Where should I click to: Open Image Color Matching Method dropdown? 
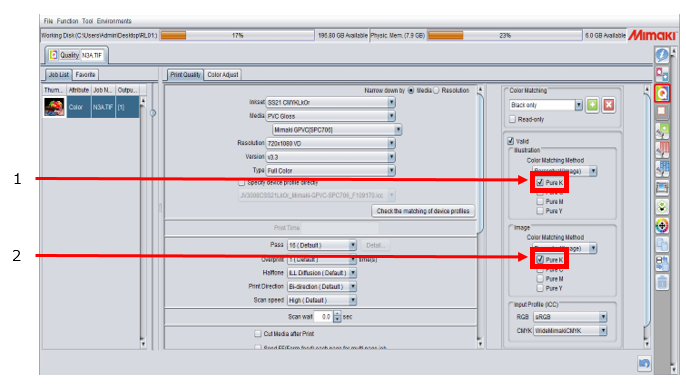[x=564, y=248]
